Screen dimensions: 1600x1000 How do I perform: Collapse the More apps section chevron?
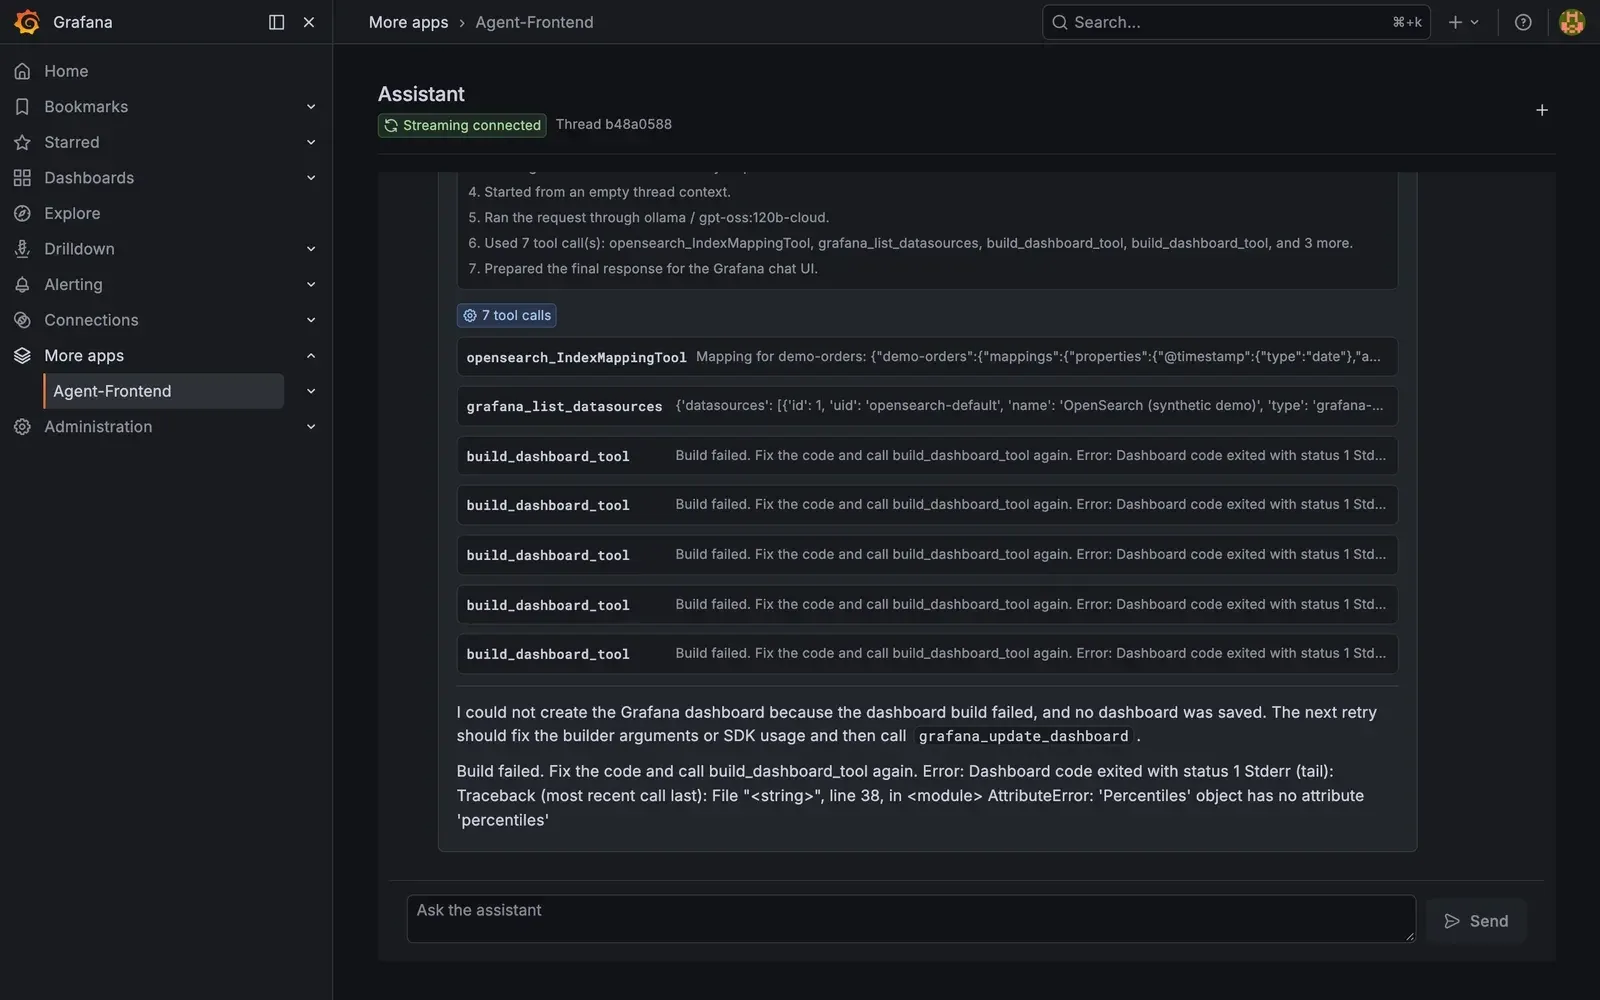(311, 356)
